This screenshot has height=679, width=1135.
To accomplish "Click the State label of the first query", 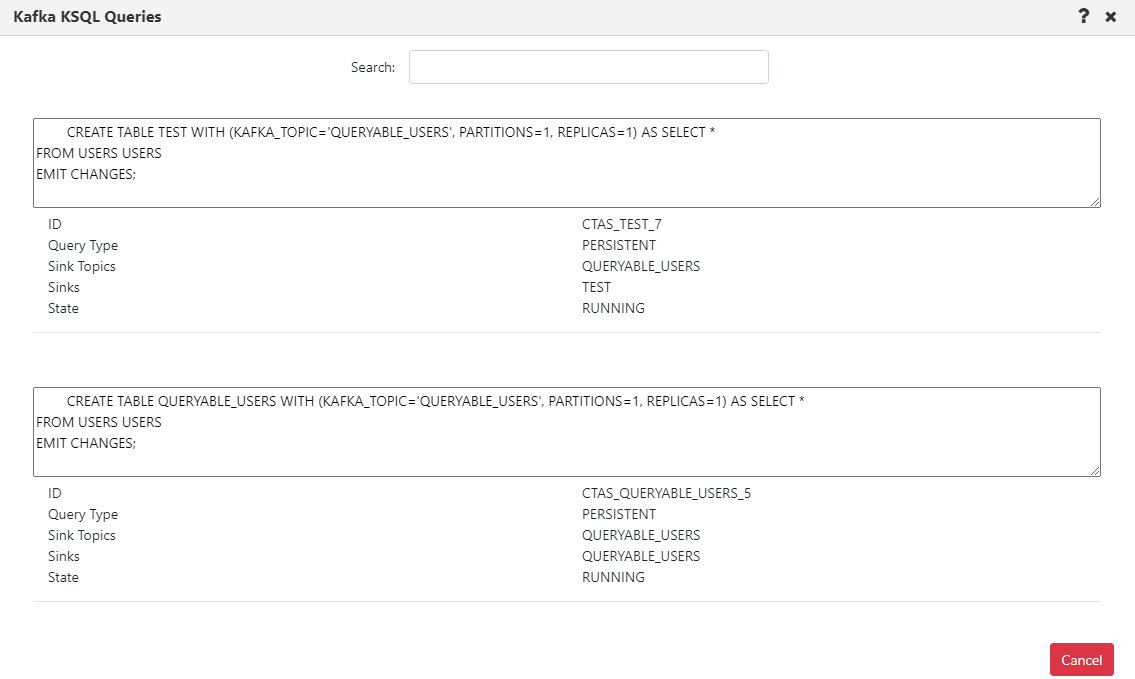I will click(63, 308).
